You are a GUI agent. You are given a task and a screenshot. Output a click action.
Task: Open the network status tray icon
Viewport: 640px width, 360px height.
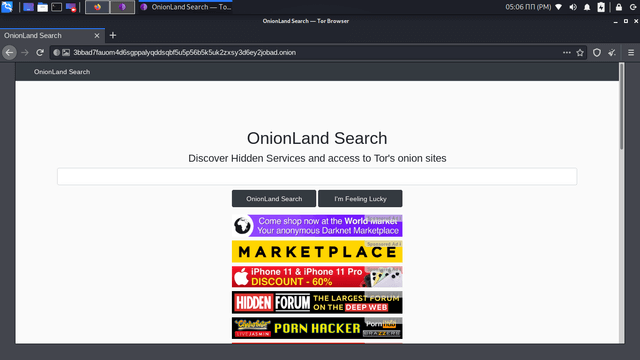pos(559,7)
